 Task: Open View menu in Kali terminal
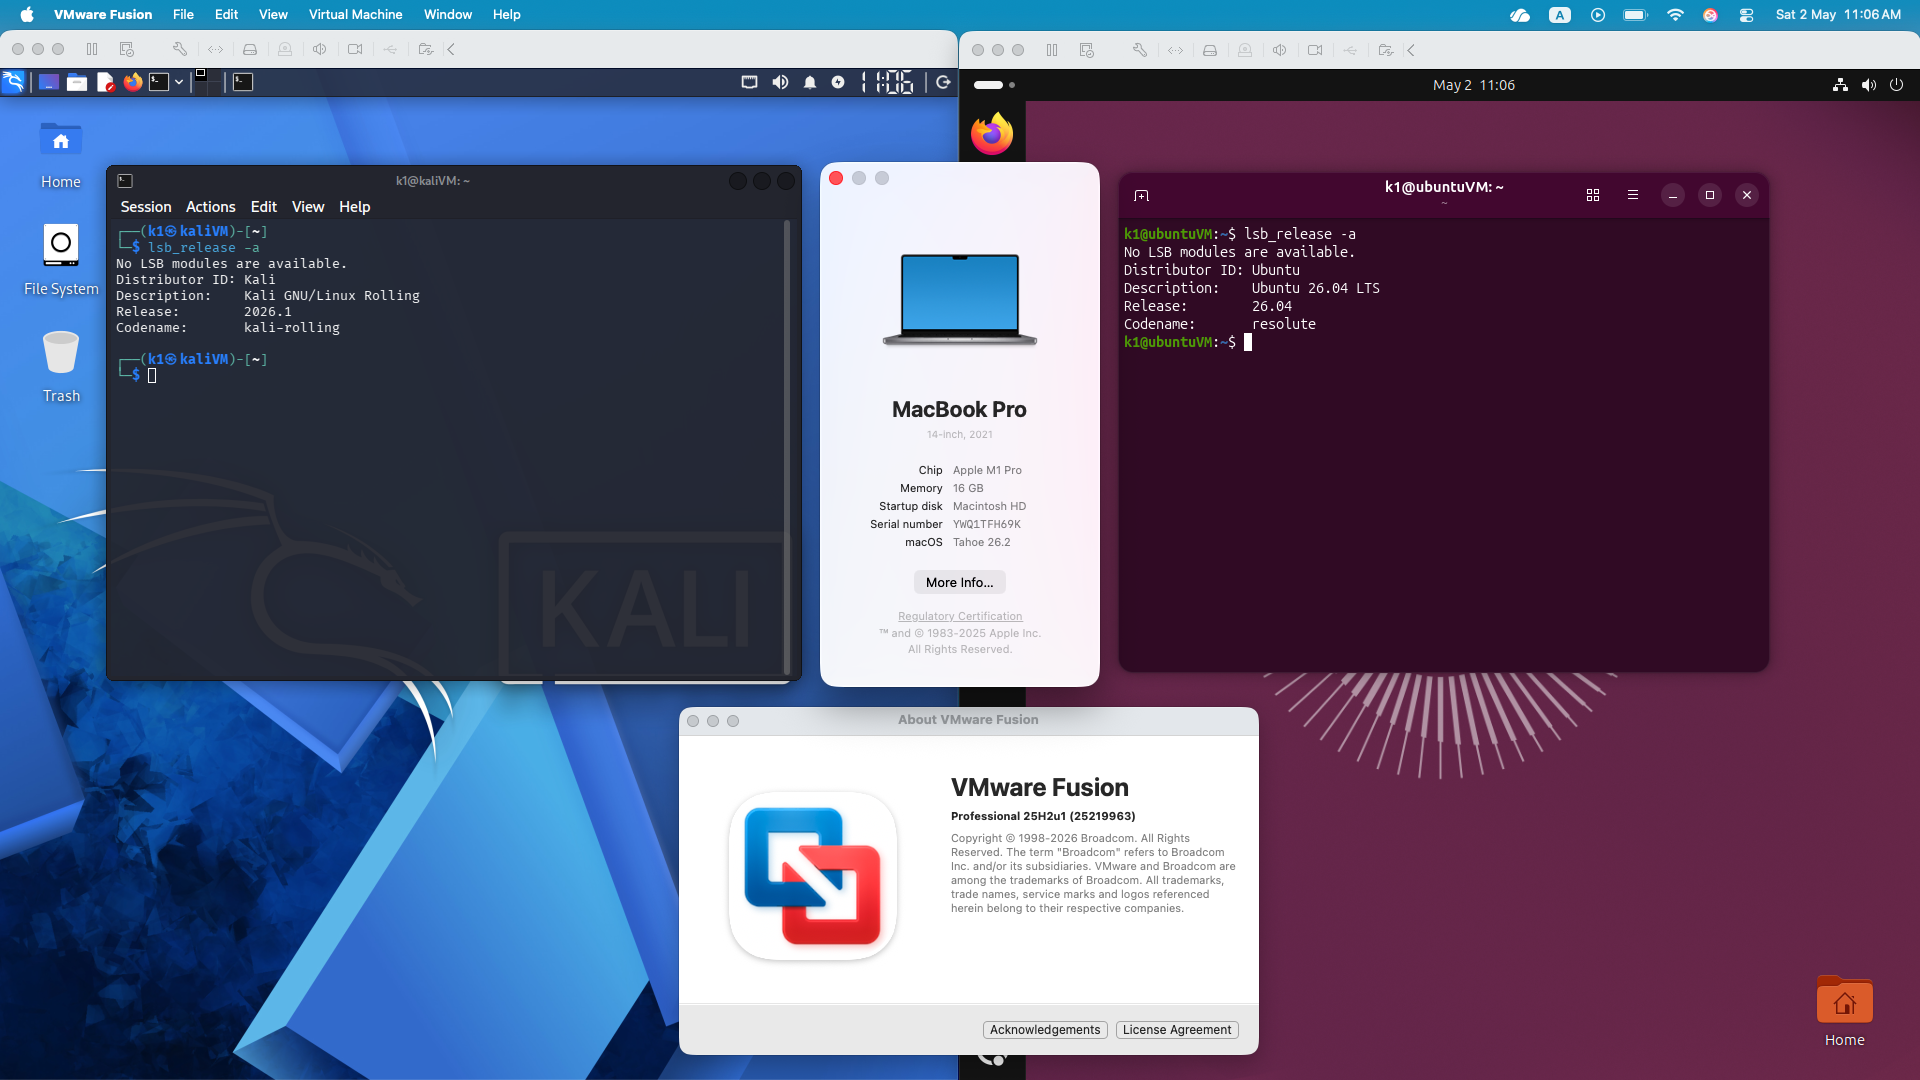[308, 207]
